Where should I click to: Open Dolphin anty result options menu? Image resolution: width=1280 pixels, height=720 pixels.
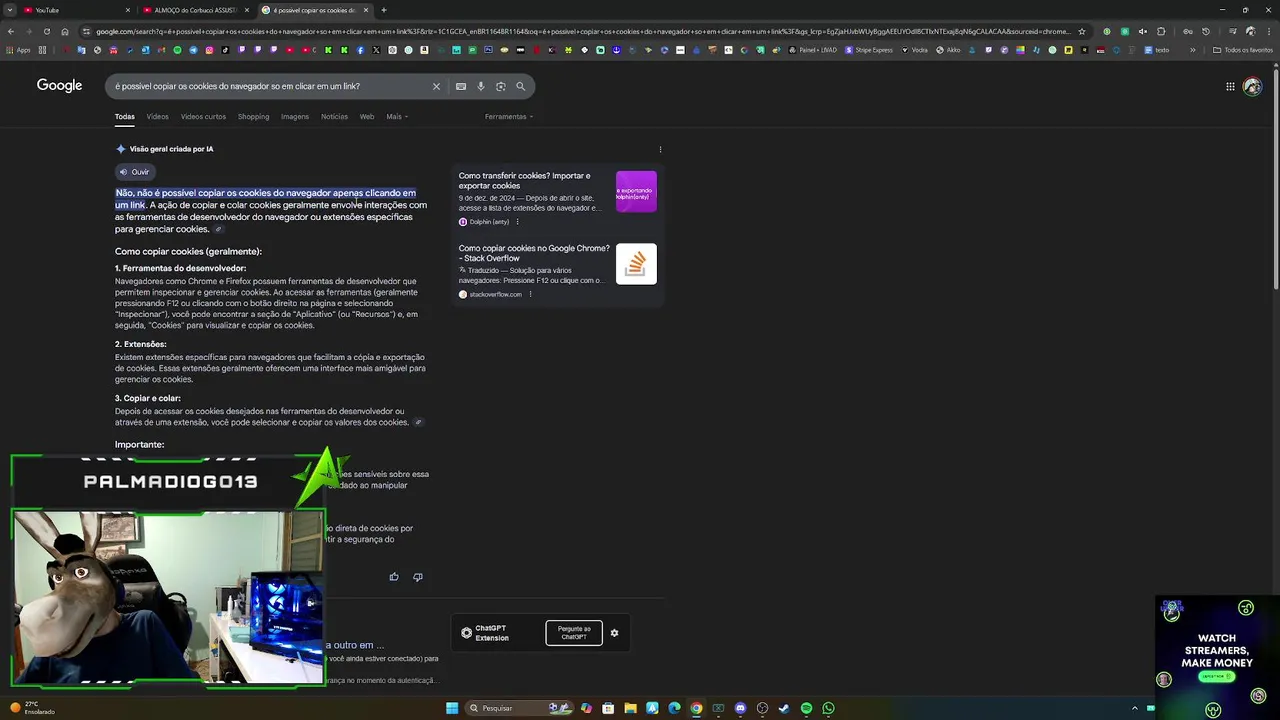point(517,222)
